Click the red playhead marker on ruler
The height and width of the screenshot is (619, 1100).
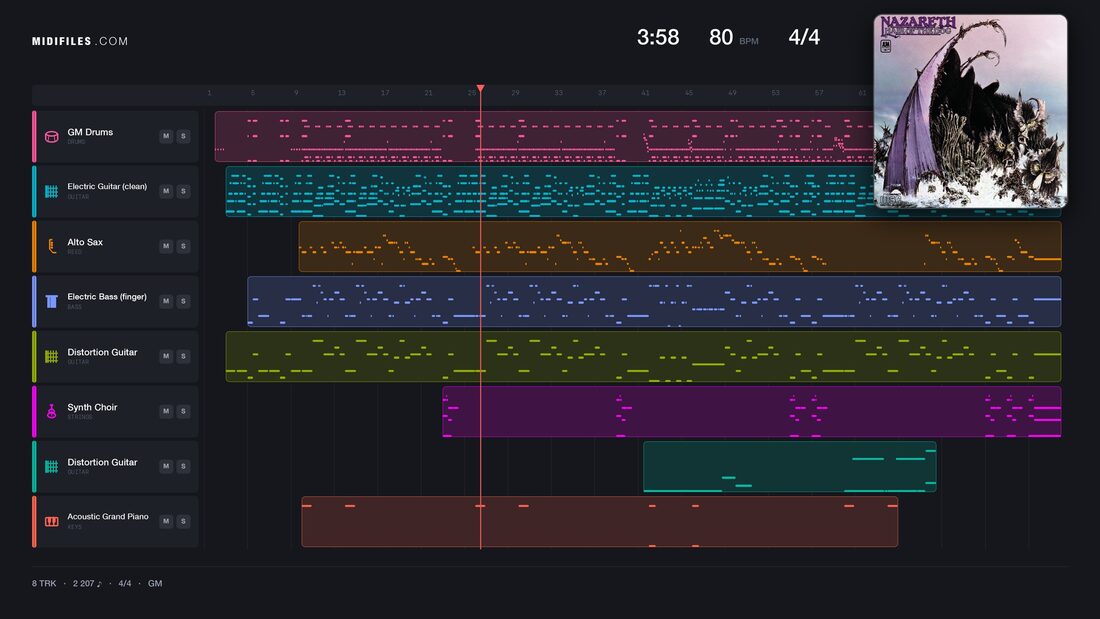click(481, 88)
